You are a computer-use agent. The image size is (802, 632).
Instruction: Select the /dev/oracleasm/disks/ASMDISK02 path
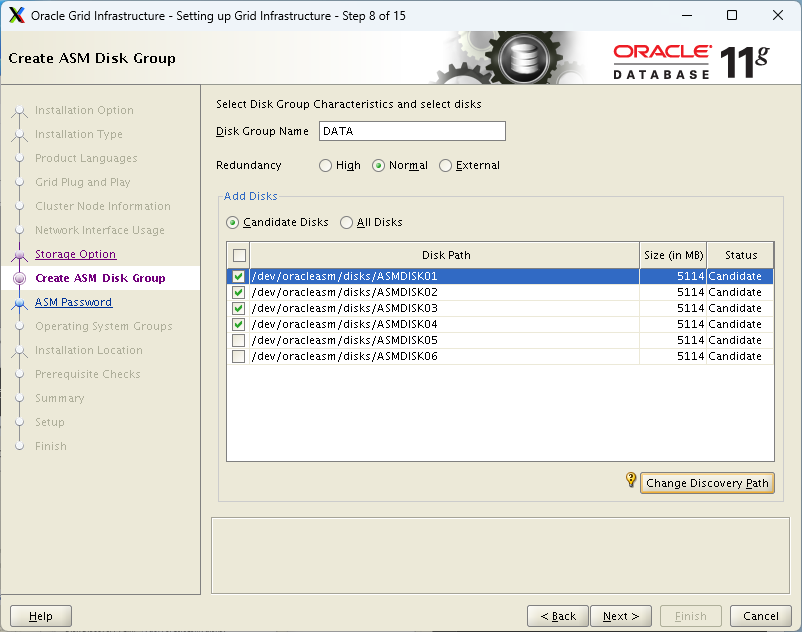[344, 292]
